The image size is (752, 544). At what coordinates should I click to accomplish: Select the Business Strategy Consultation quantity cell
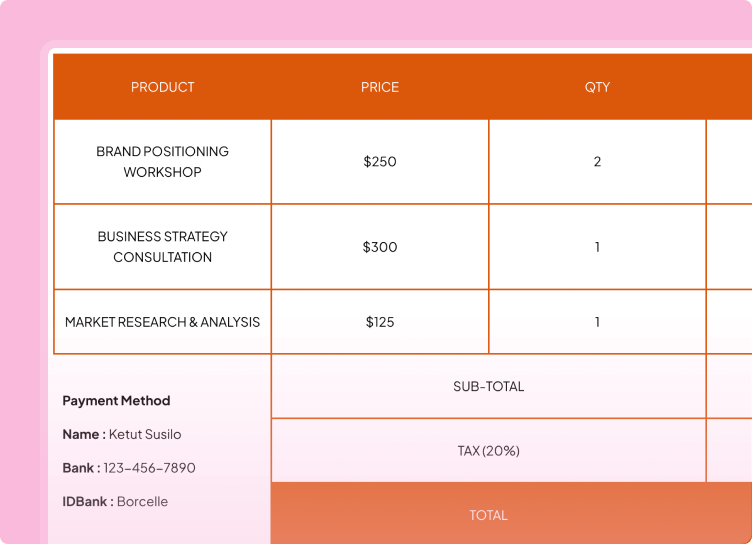pos(597,247)
